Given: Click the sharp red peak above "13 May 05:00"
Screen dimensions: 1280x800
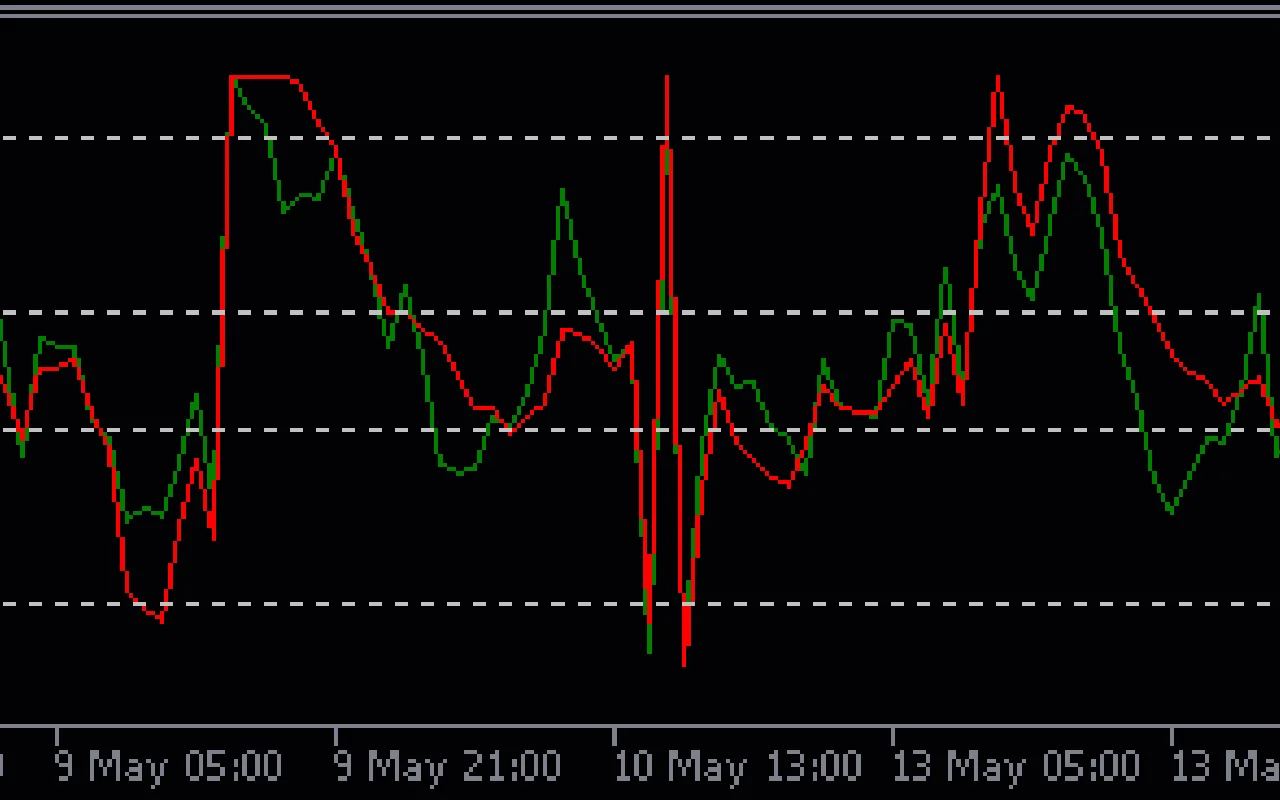Looking at the screenshot, I should (x=997, y=80).
